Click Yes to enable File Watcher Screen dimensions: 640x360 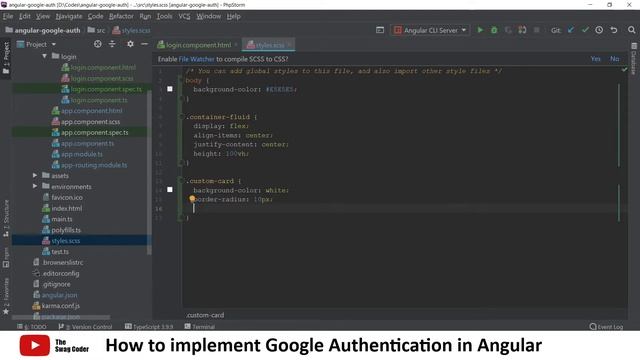point(596,59)
